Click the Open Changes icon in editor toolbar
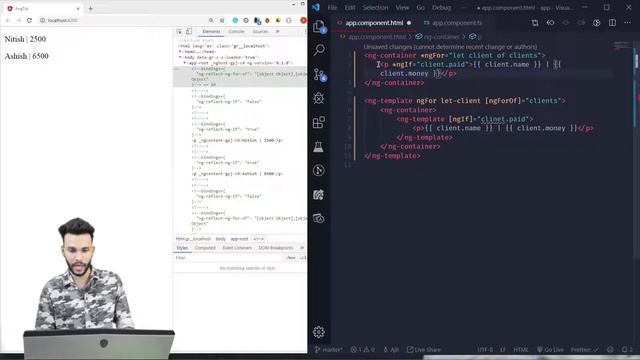Viewport: 640px width, 360px height. [535, 23]
